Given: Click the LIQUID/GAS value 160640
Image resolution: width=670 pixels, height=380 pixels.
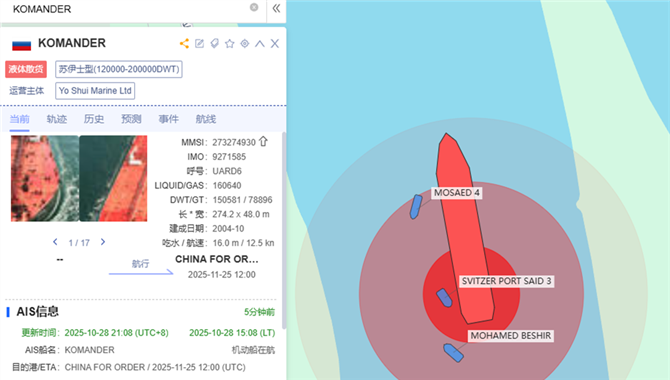Looking at the screenshot, I should click(227, 186).
